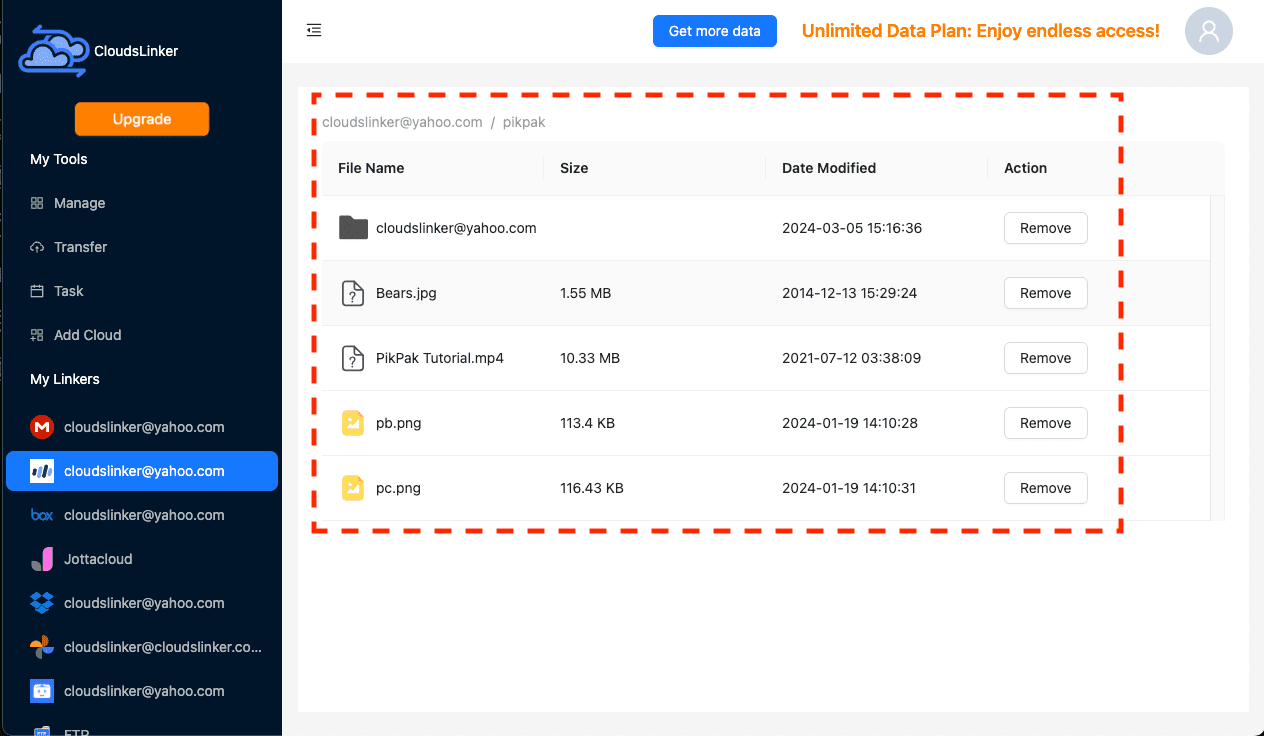Go to the Task page

point(141,291)
